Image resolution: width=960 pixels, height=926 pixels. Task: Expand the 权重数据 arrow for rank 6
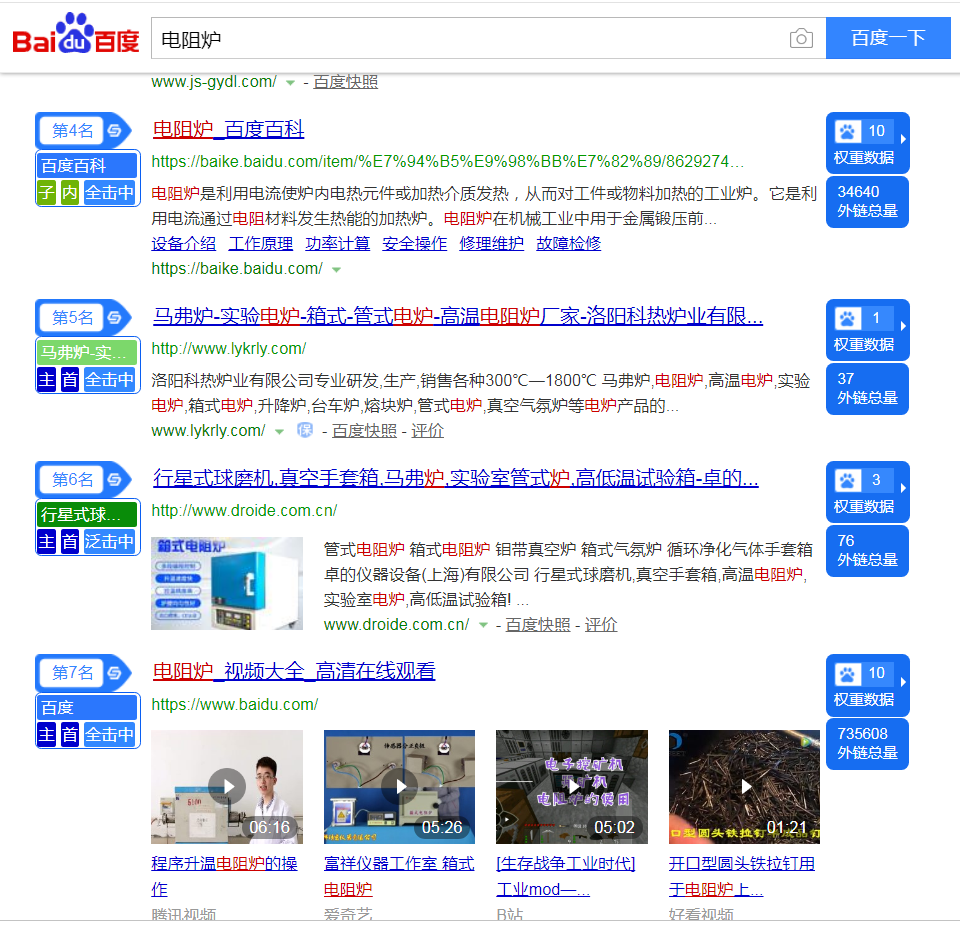coord(903,488)
